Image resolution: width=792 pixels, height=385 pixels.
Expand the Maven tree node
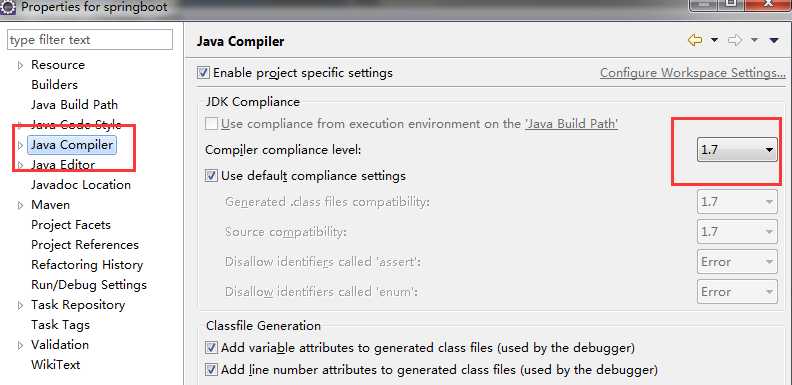[x=20, y=206]
